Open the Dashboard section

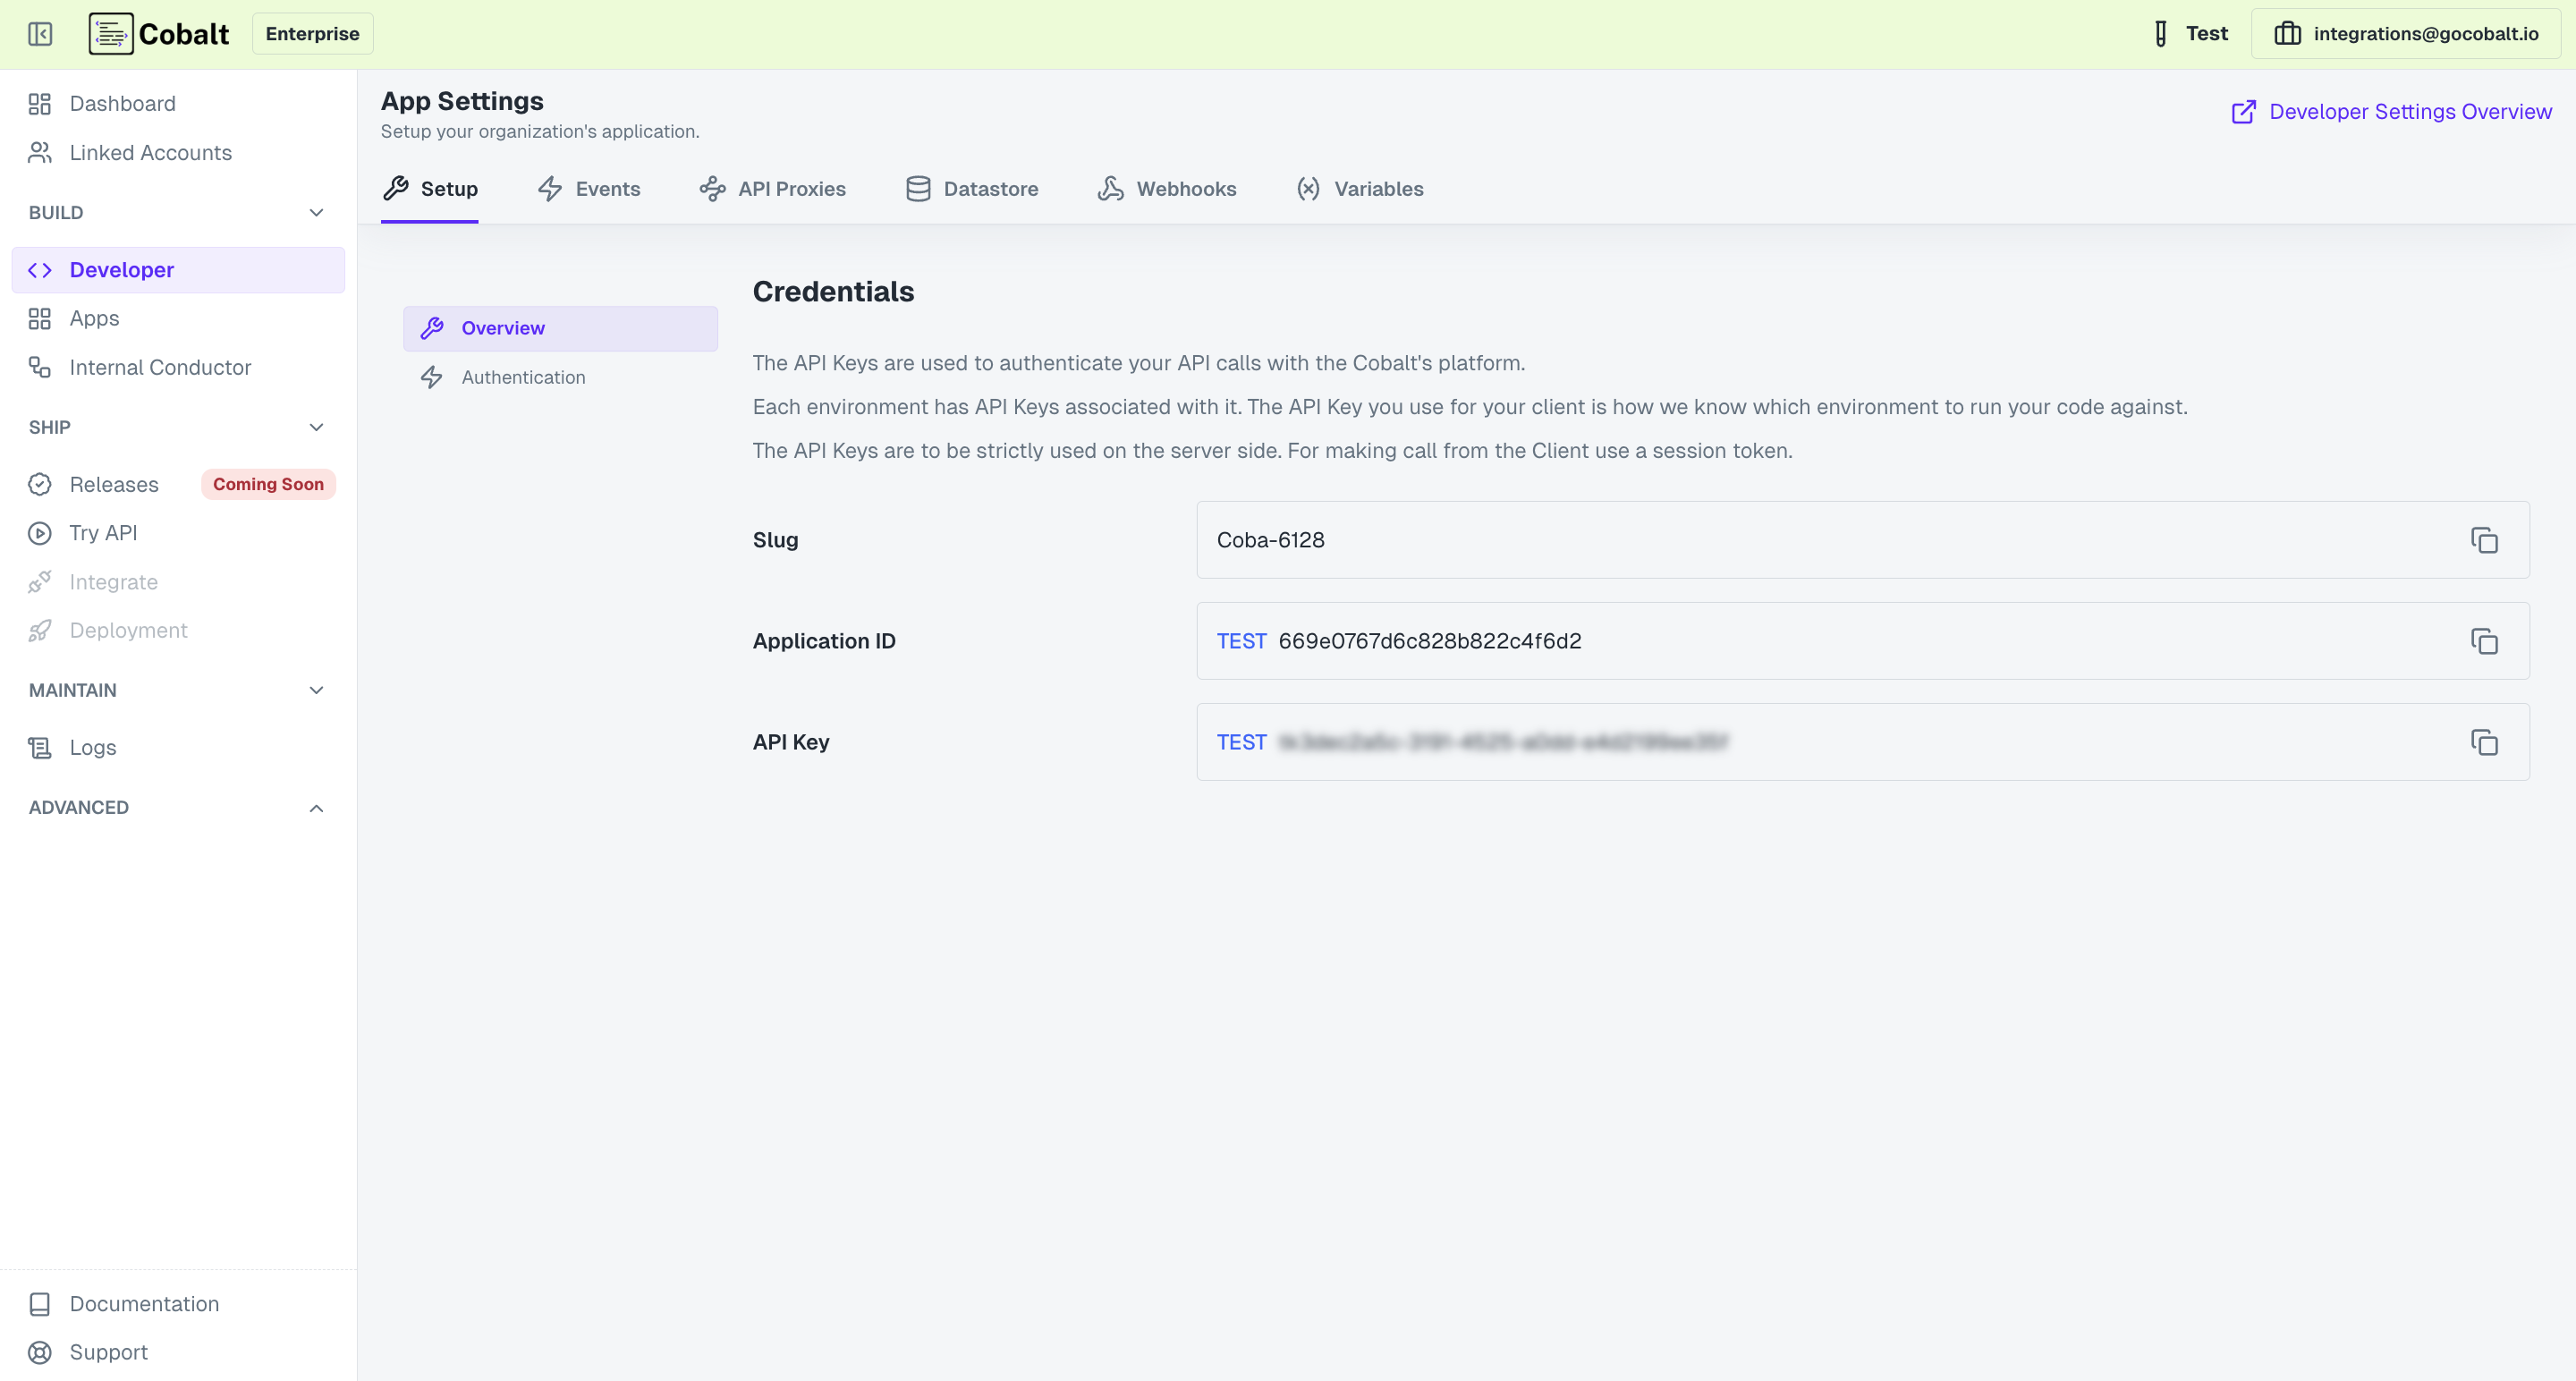[x=122, y=103]
